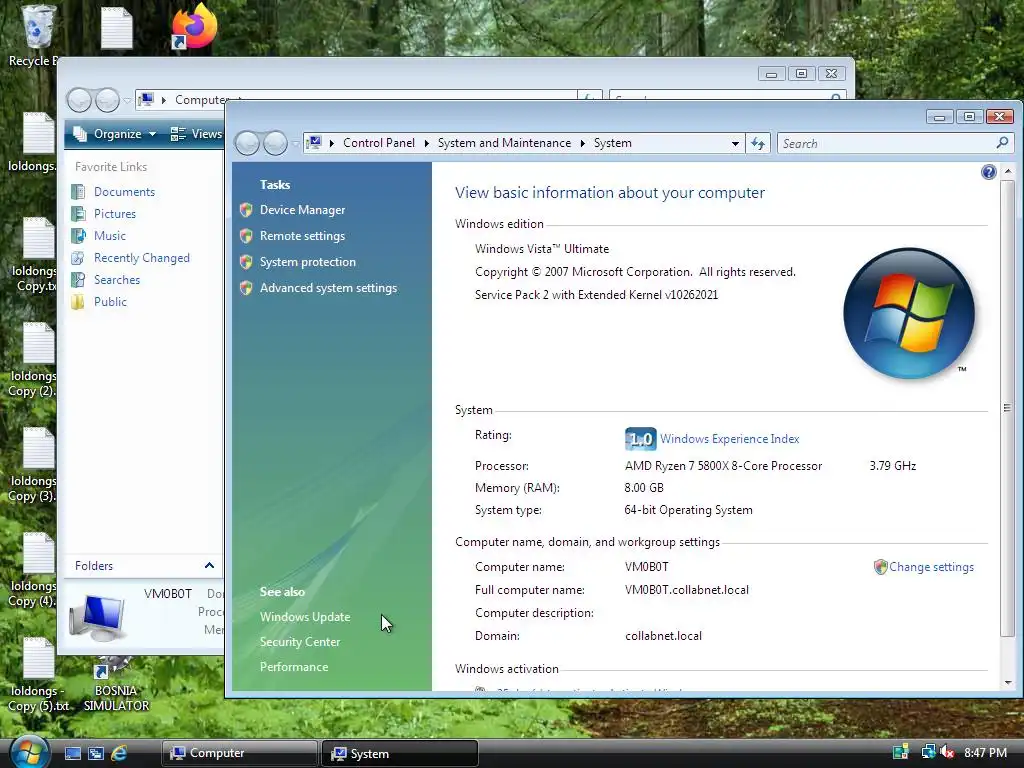Expand arrow before Control Panel breadcrumb
The height and width of the screenshot is (768, 1024).
[332, 143]
